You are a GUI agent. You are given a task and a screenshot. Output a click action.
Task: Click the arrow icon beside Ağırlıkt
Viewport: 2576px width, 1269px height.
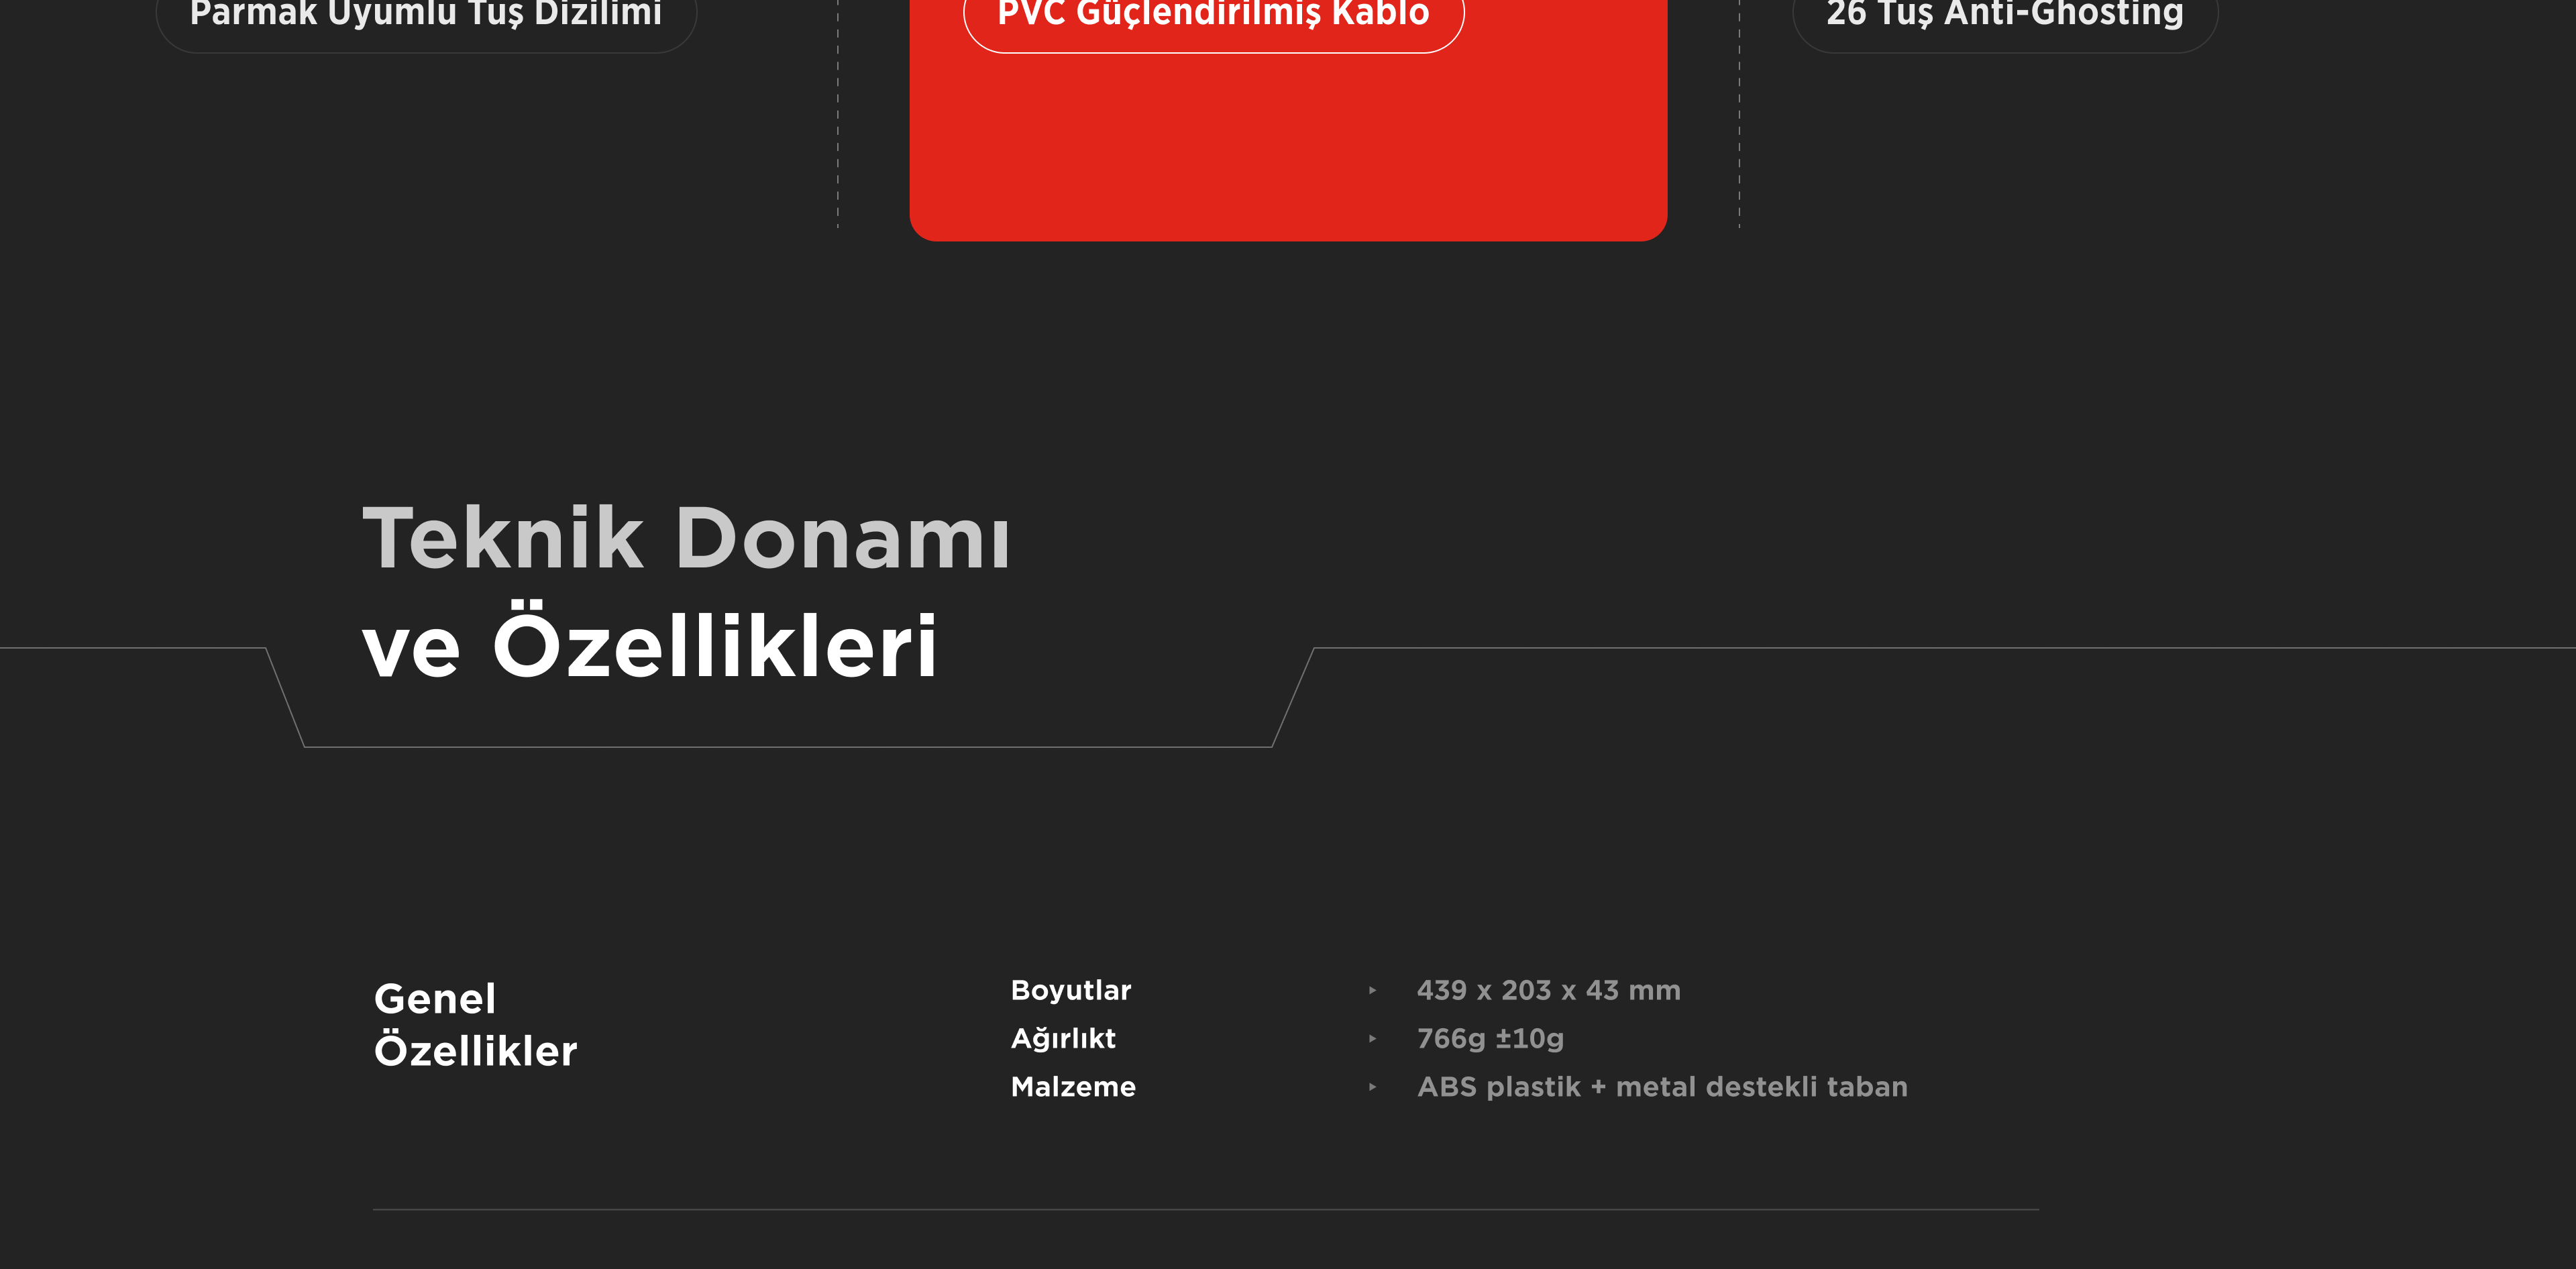(1372, 1039)
